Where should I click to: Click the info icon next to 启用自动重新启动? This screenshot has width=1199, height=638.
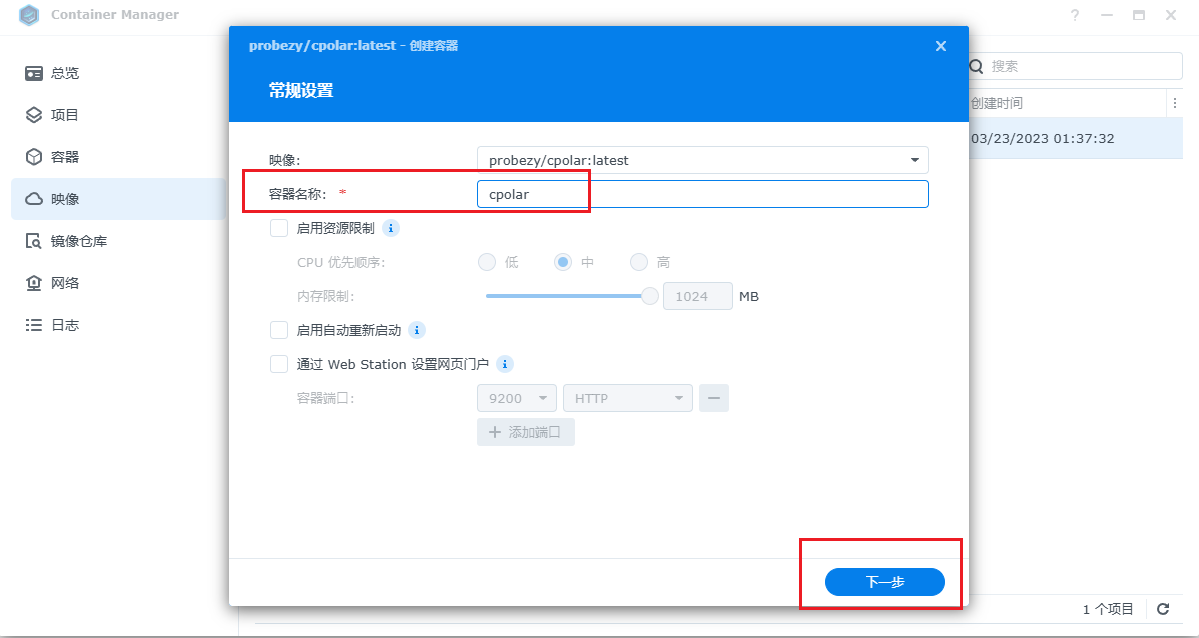[x=417, y=330]
